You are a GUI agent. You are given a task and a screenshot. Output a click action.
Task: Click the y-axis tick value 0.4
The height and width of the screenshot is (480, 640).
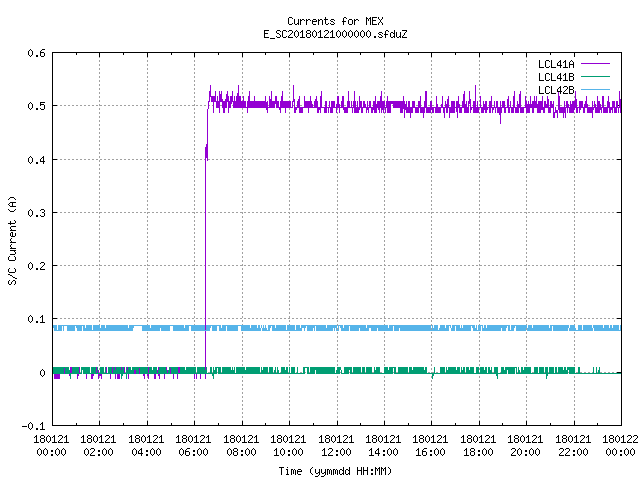[x=36, y=160]
